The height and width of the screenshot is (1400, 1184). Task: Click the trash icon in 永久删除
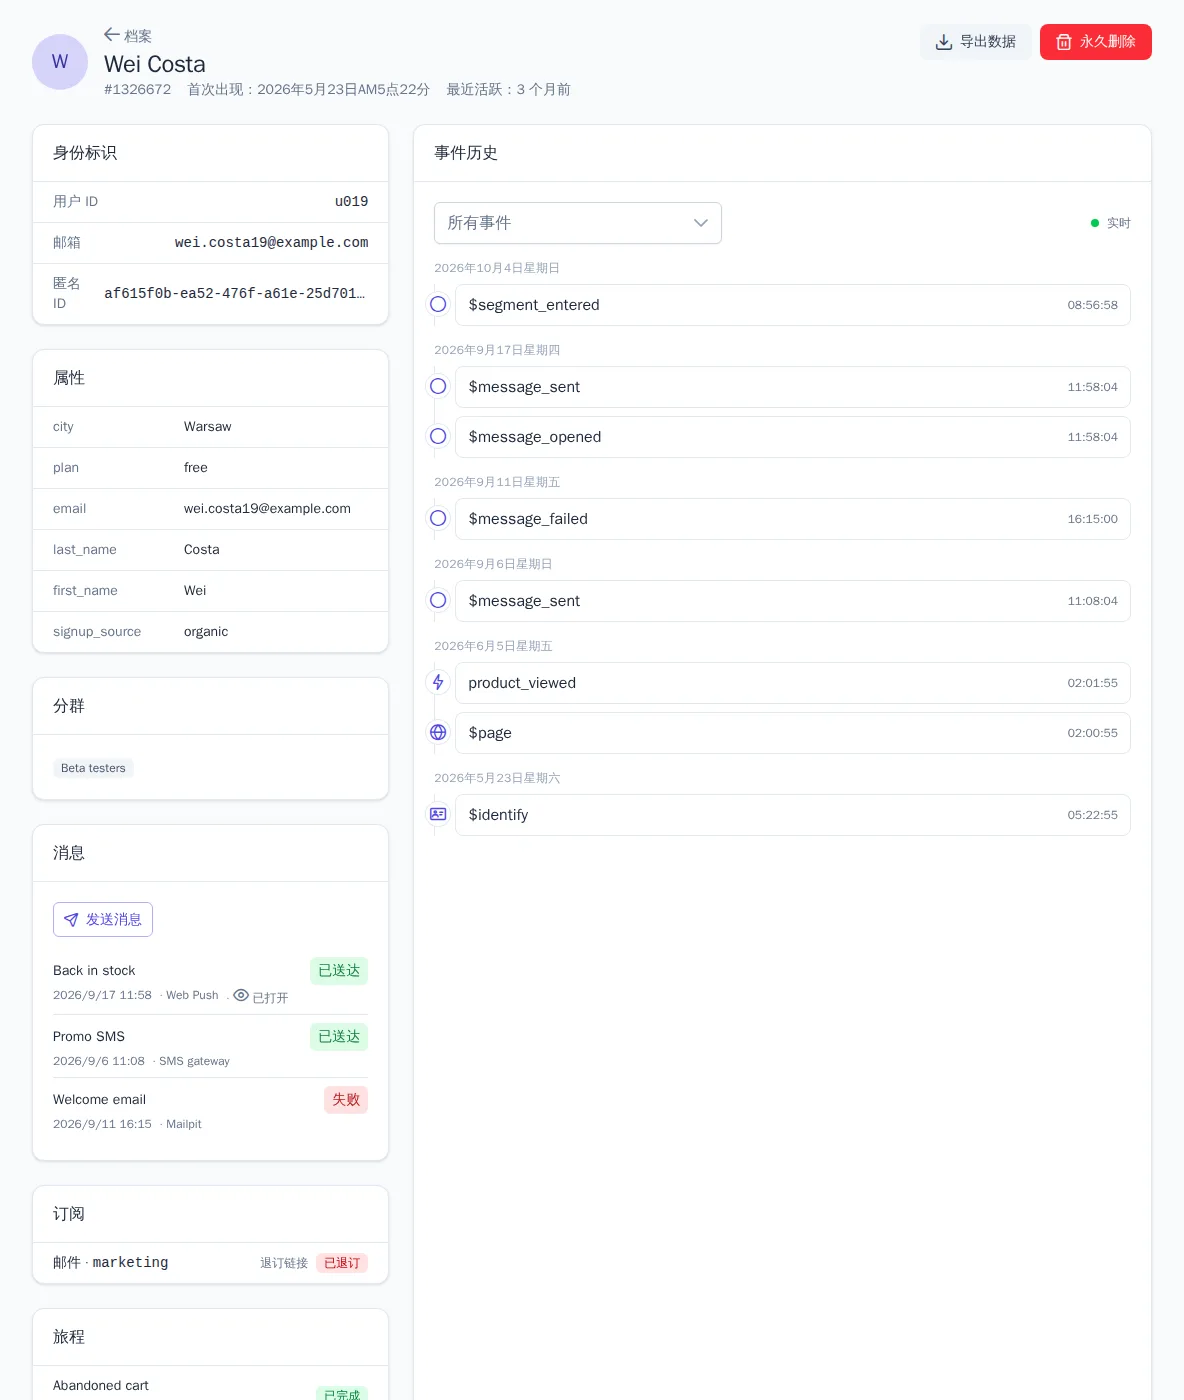point(1064,42)
